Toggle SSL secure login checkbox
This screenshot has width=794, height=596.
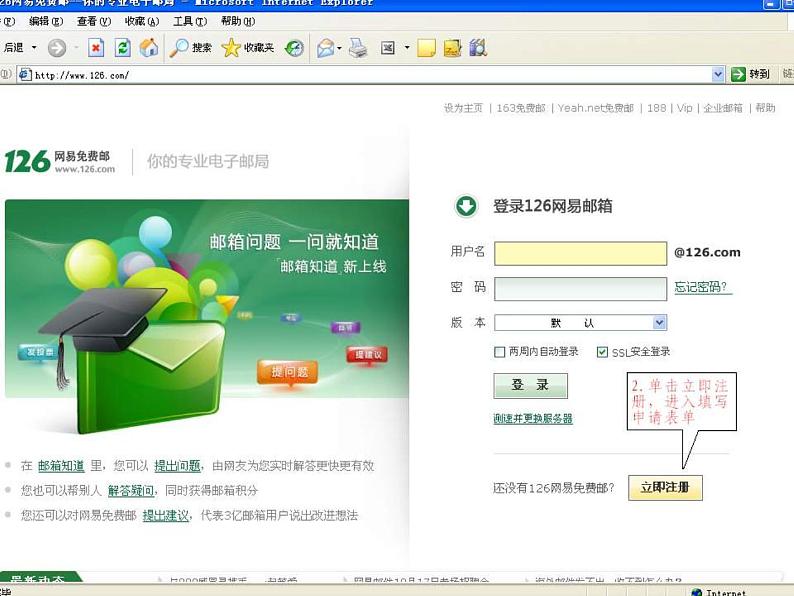[602, 352]
